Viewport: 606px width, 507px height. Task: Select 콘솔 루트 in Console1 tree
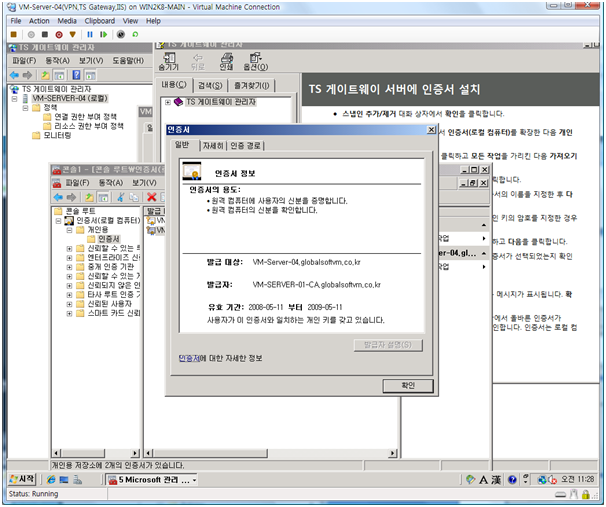[x=80, y=211]
